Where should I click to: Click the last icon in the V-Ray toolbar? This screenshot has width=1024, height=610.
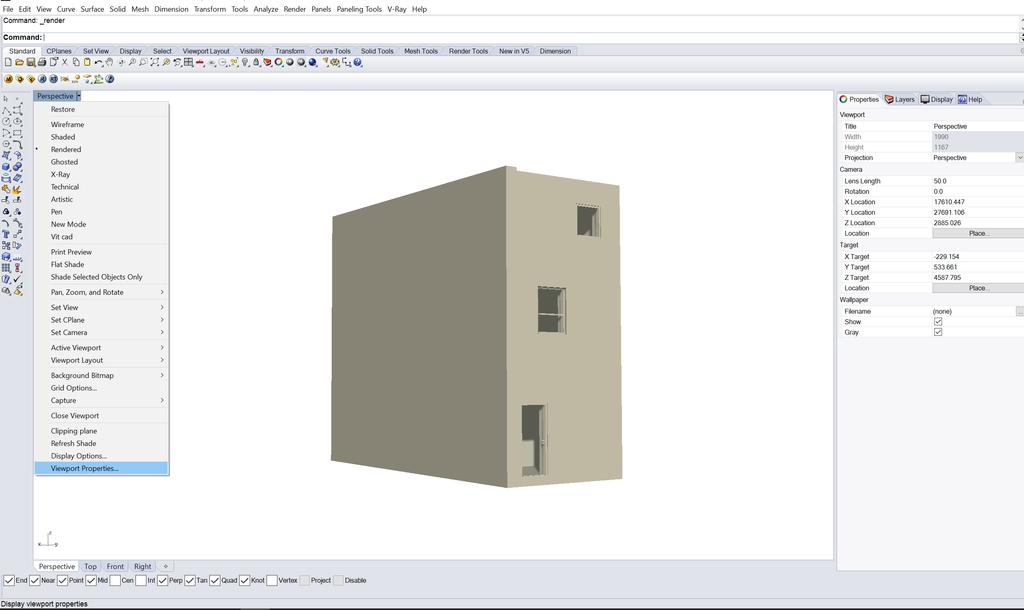pyautogui.click(x=110, y=78)
